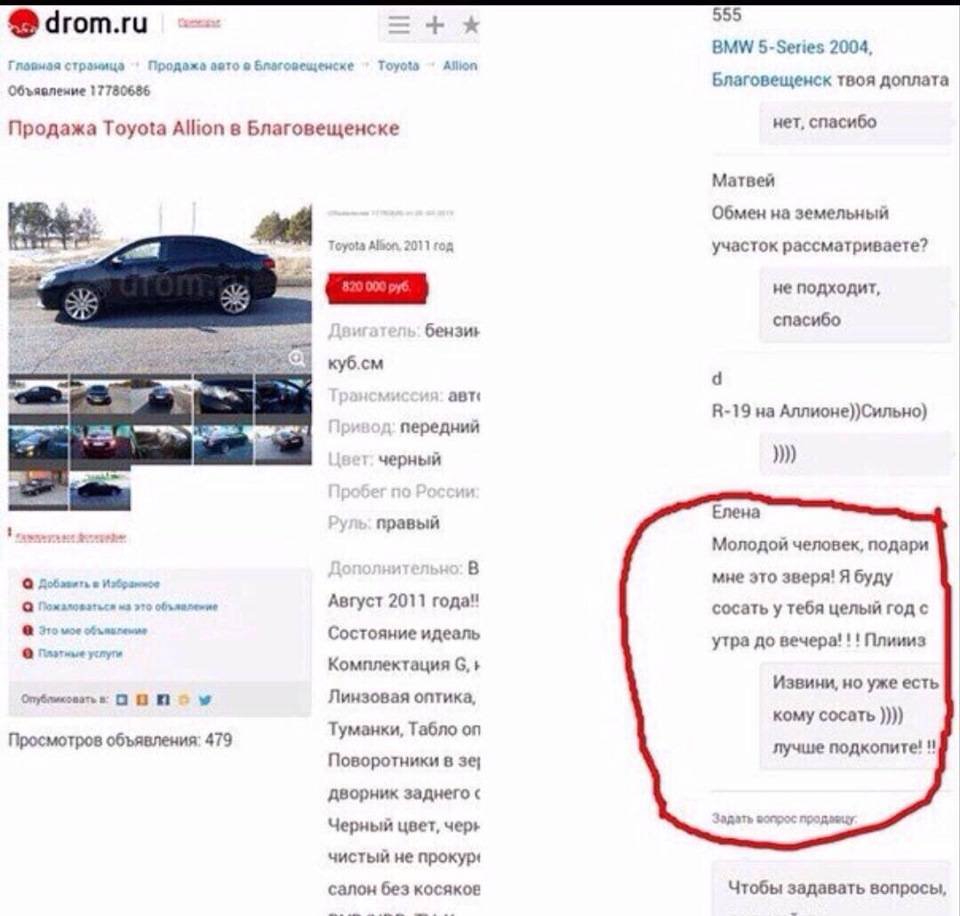
Task: Click the plus icon in toolbar
Action: pos(435,25)
